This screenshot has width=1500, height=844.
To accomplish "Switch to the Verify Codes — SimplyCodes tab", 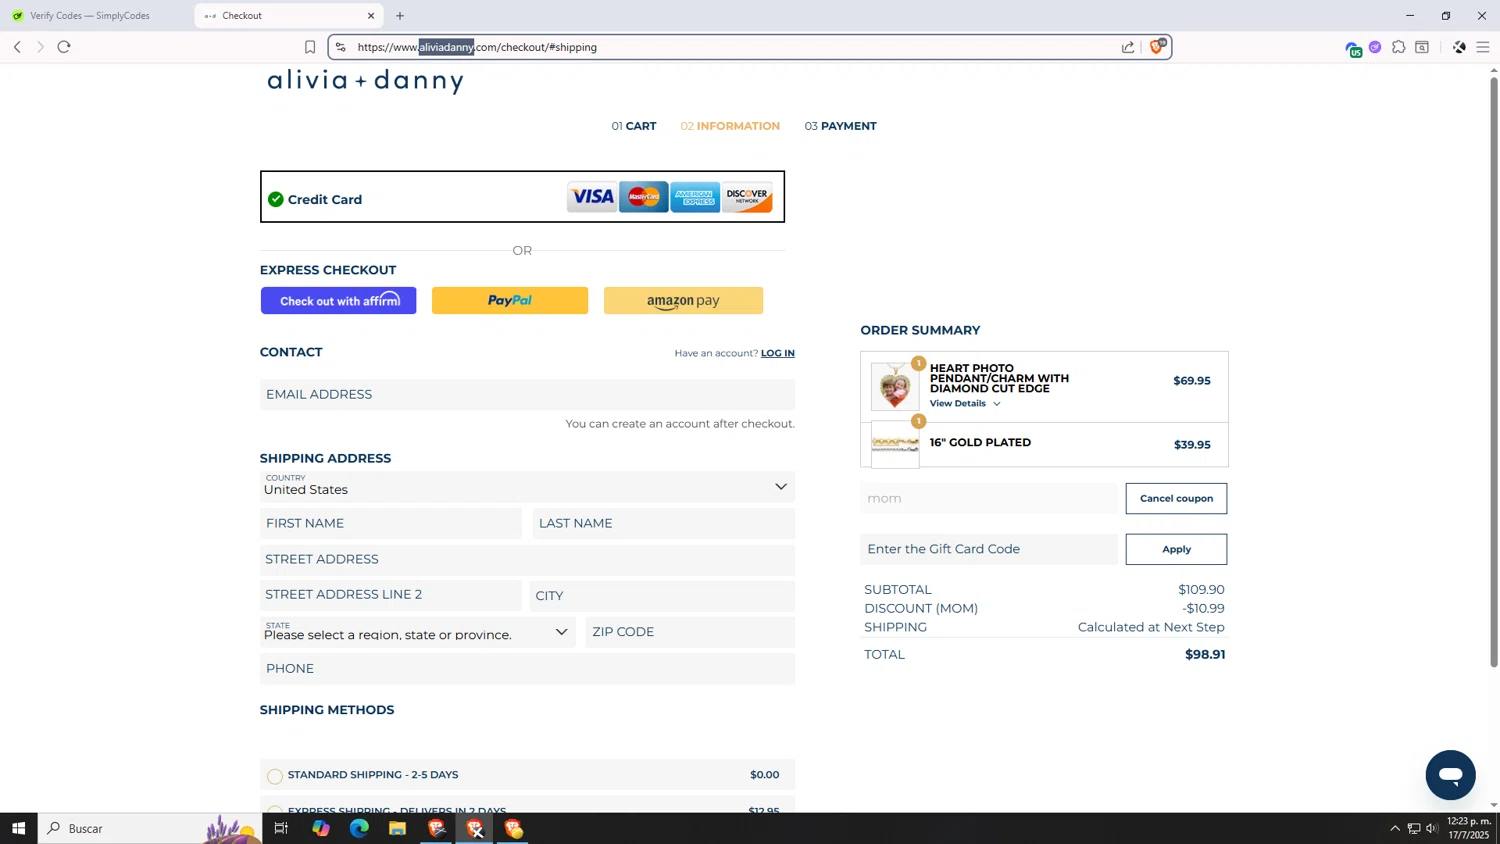I will pos(90,16).
